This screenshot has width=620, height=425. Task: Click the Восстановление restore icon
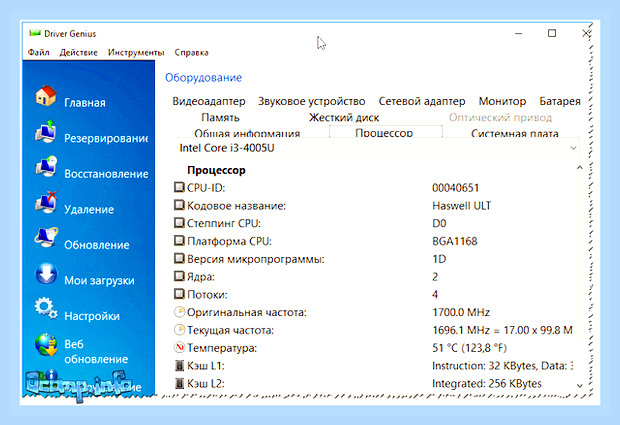tap(46, 167)
